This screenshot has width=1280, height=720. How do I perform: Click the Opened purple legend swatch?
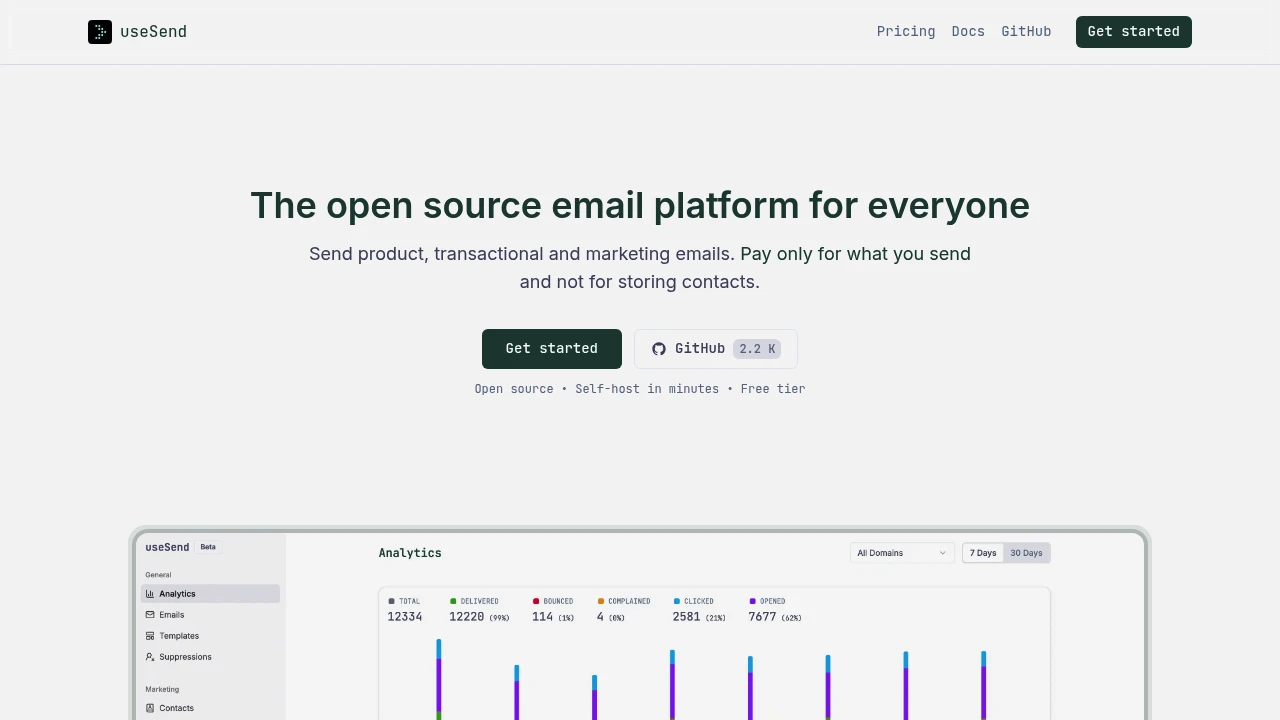pos(753,601)
